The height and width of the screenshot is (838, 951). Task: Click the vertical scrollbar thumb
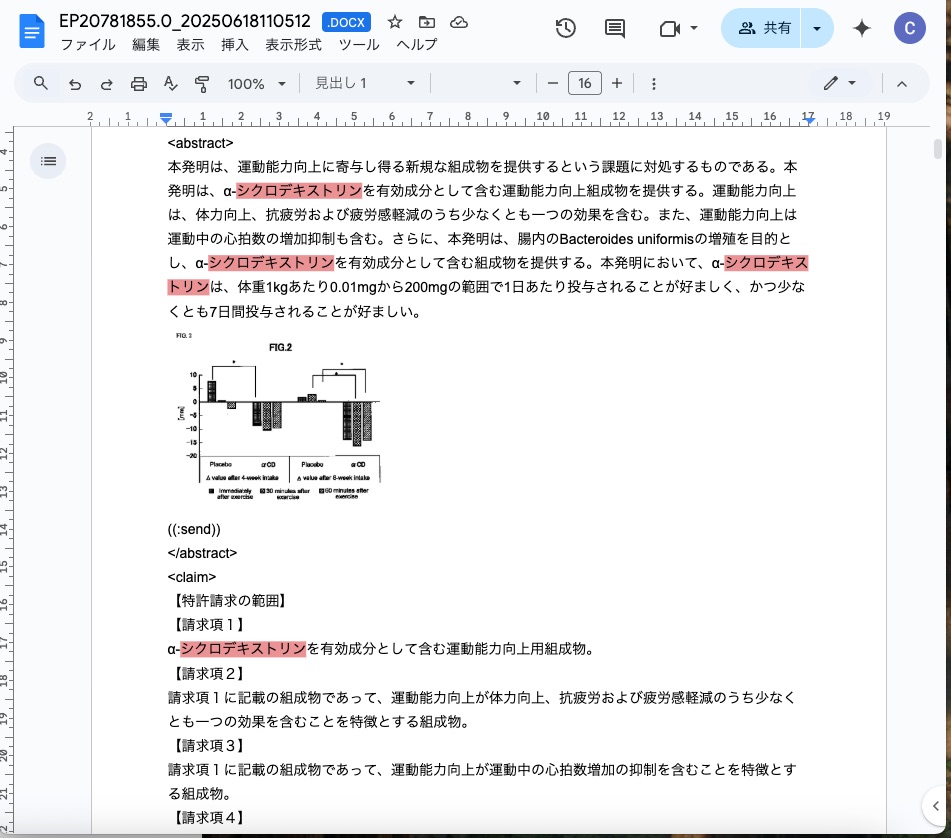(x=938, y=149)
